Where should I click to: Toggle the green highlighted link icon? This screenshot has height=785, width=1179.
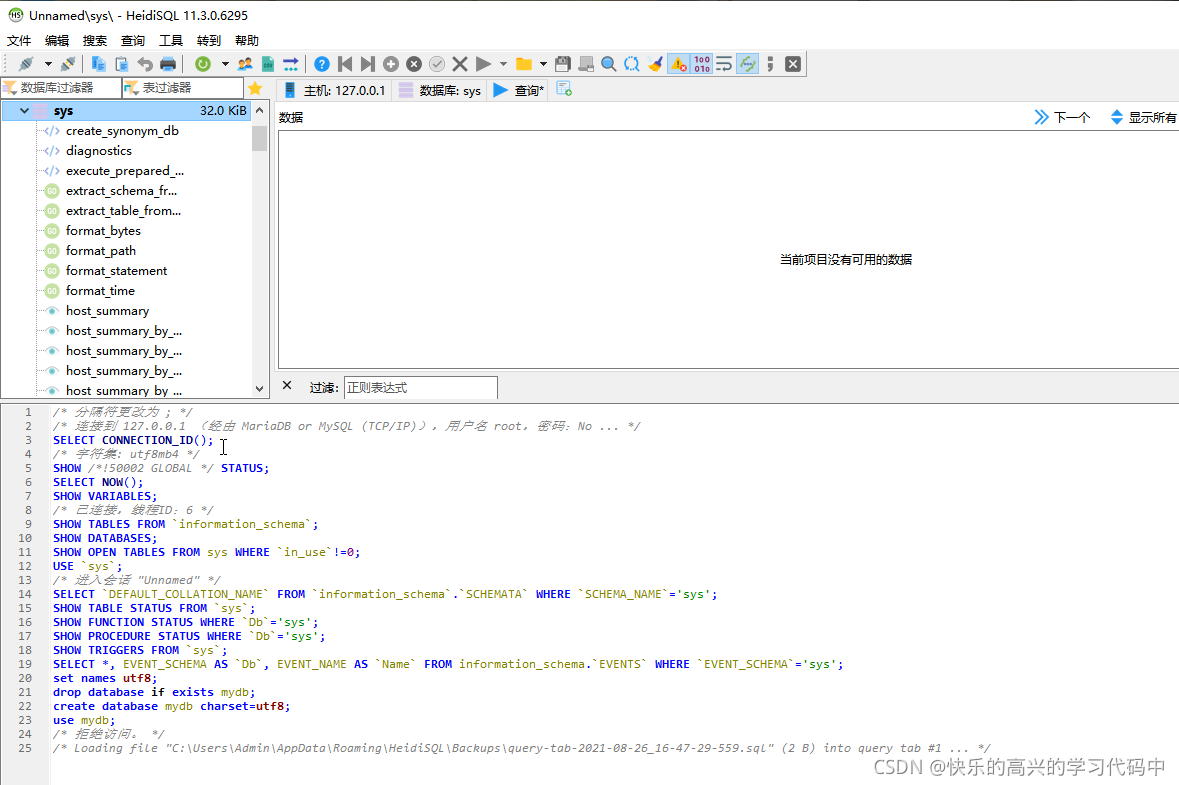click(747, 64)
